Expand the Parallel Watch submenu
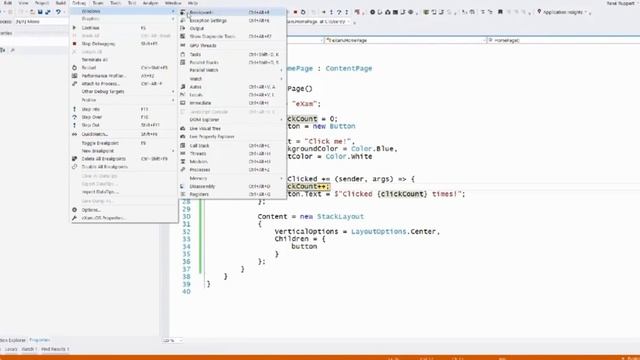The width and height of the screenshot is (640, 360). 231,70
